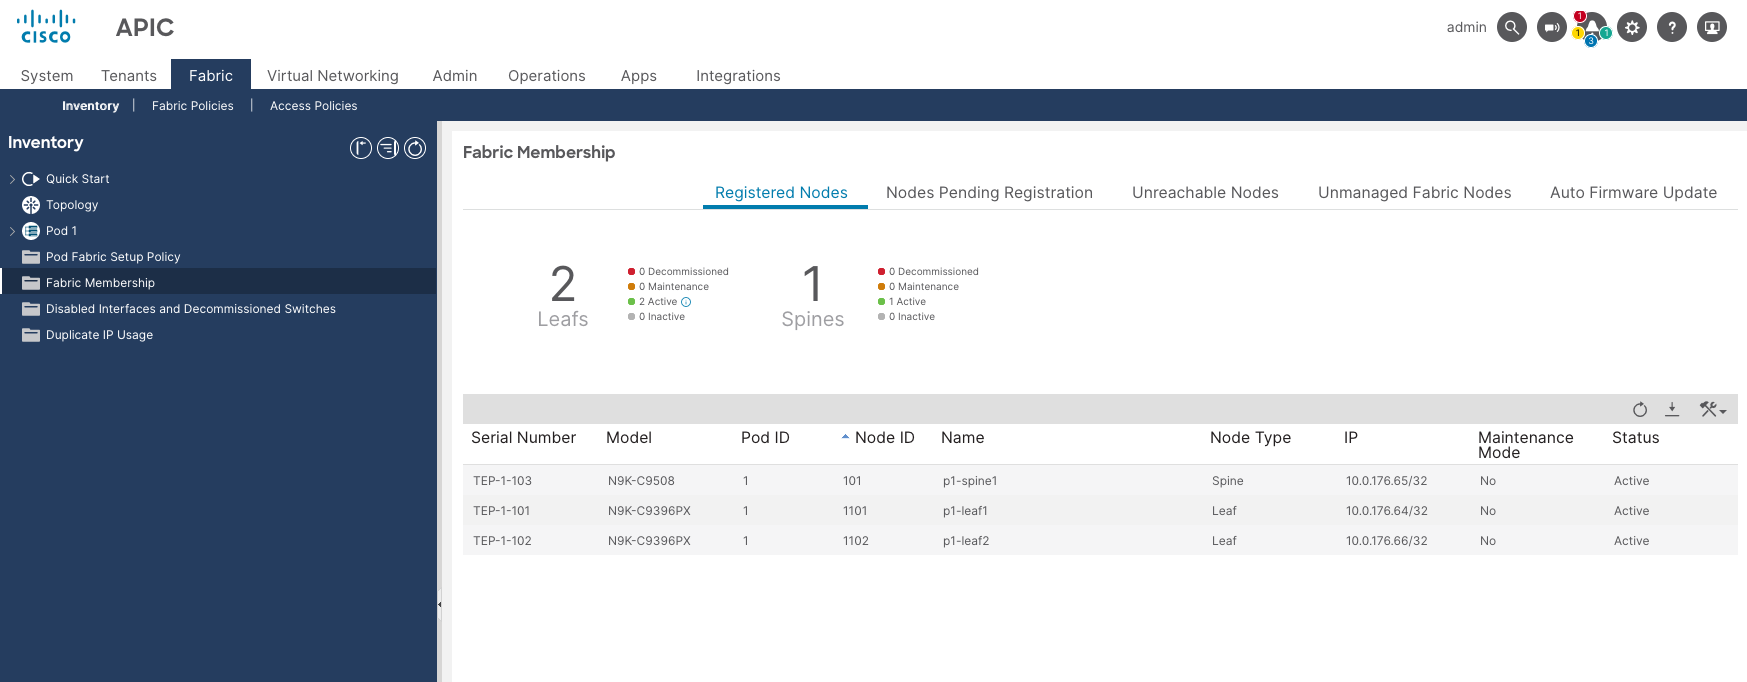Click Disabled Interfaces folder icon
The image size is (1747, 682).
pos(31,309)
